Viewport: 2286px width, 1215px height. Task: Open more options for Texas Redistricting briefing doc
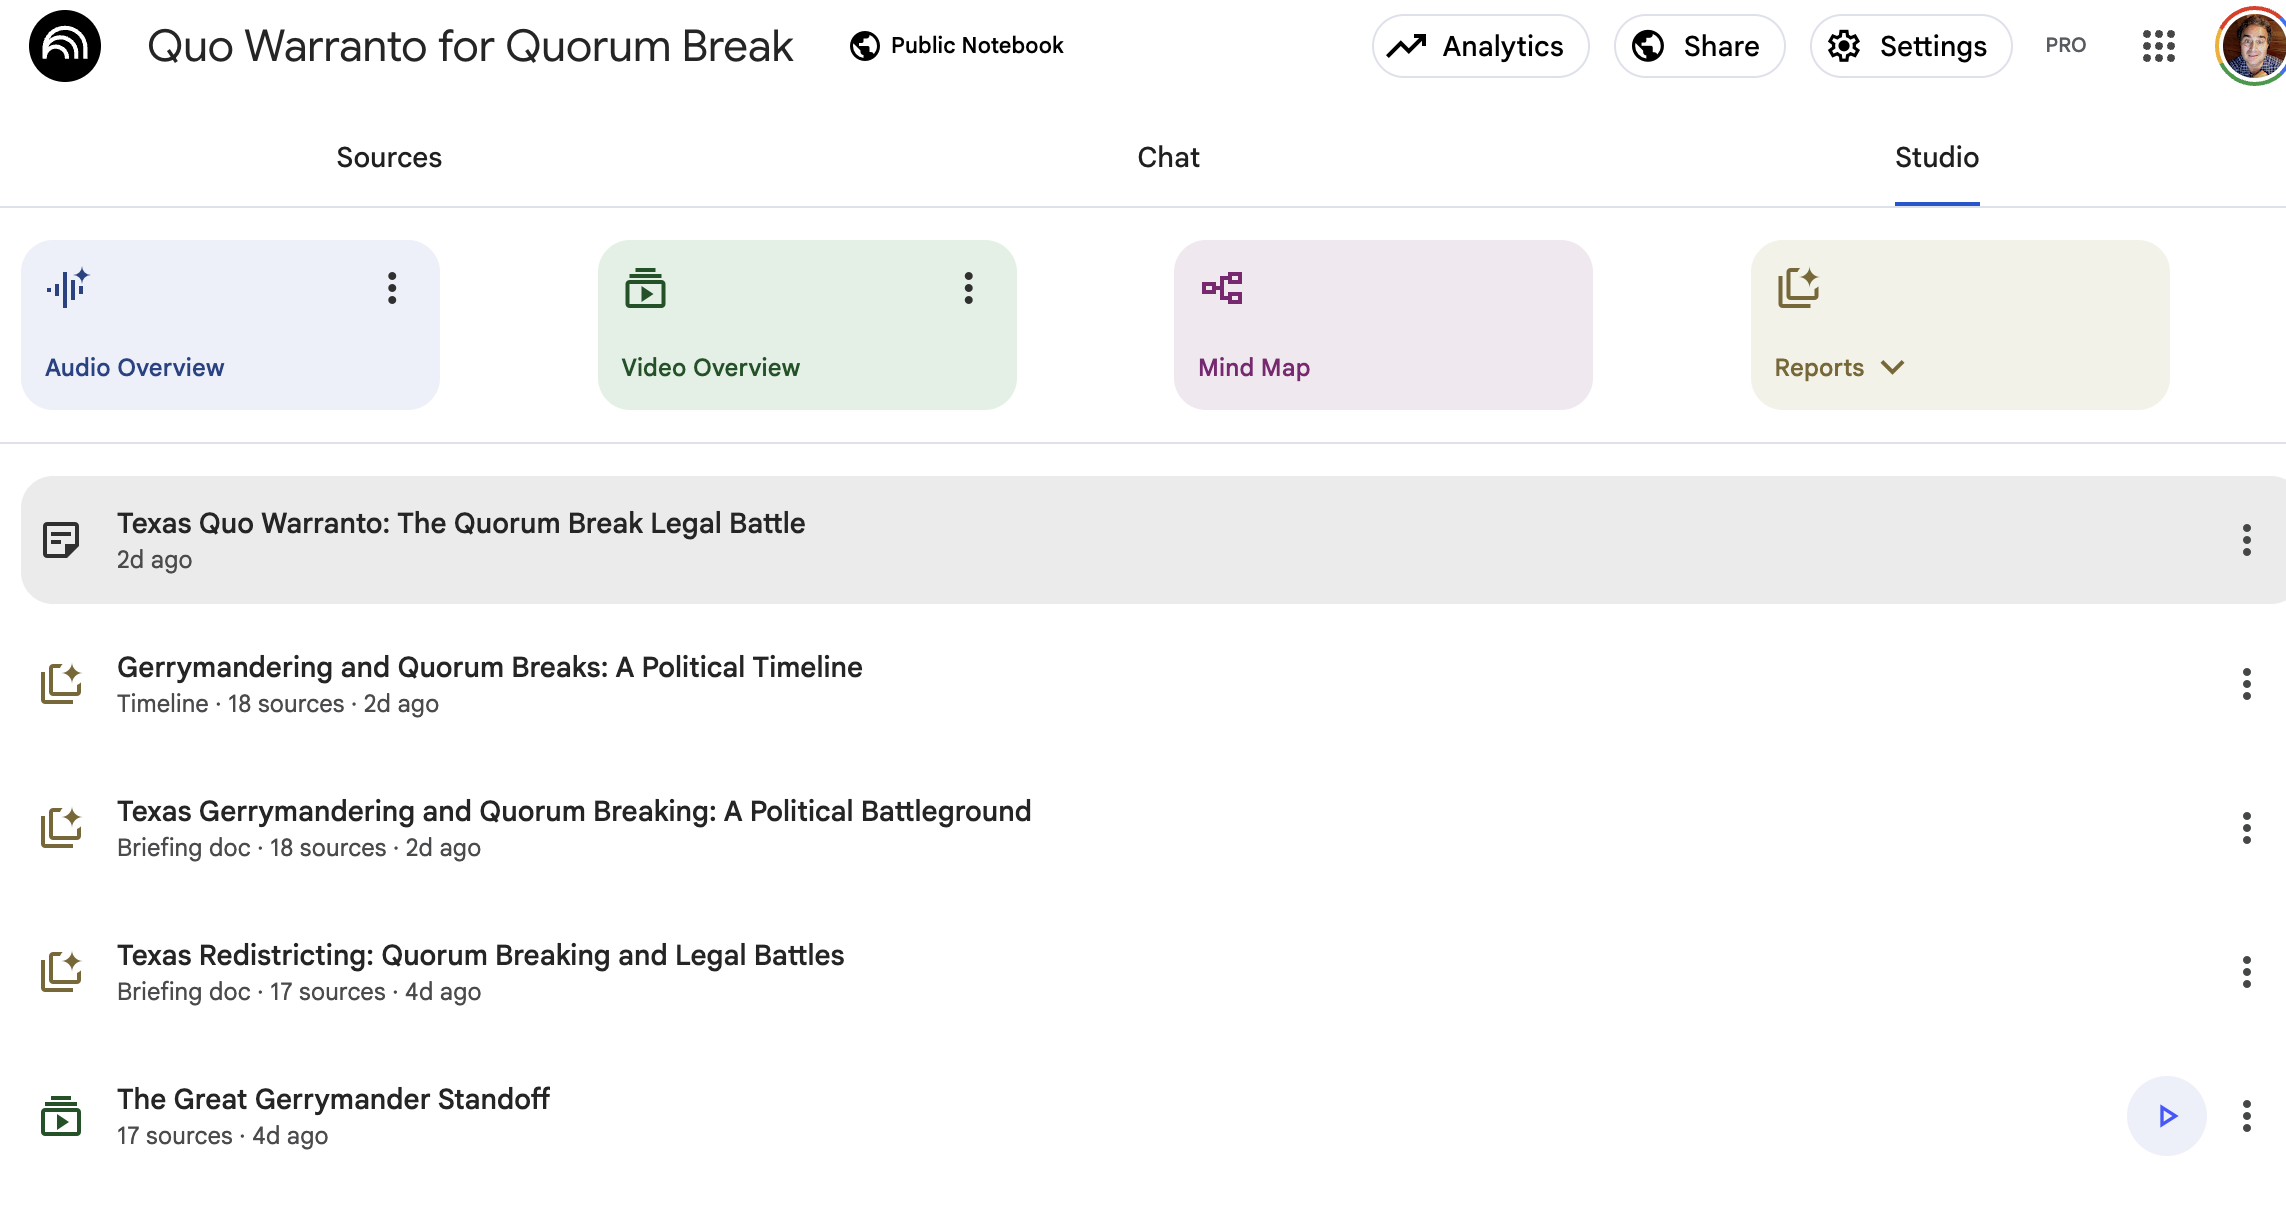[x=2246, y=972]
